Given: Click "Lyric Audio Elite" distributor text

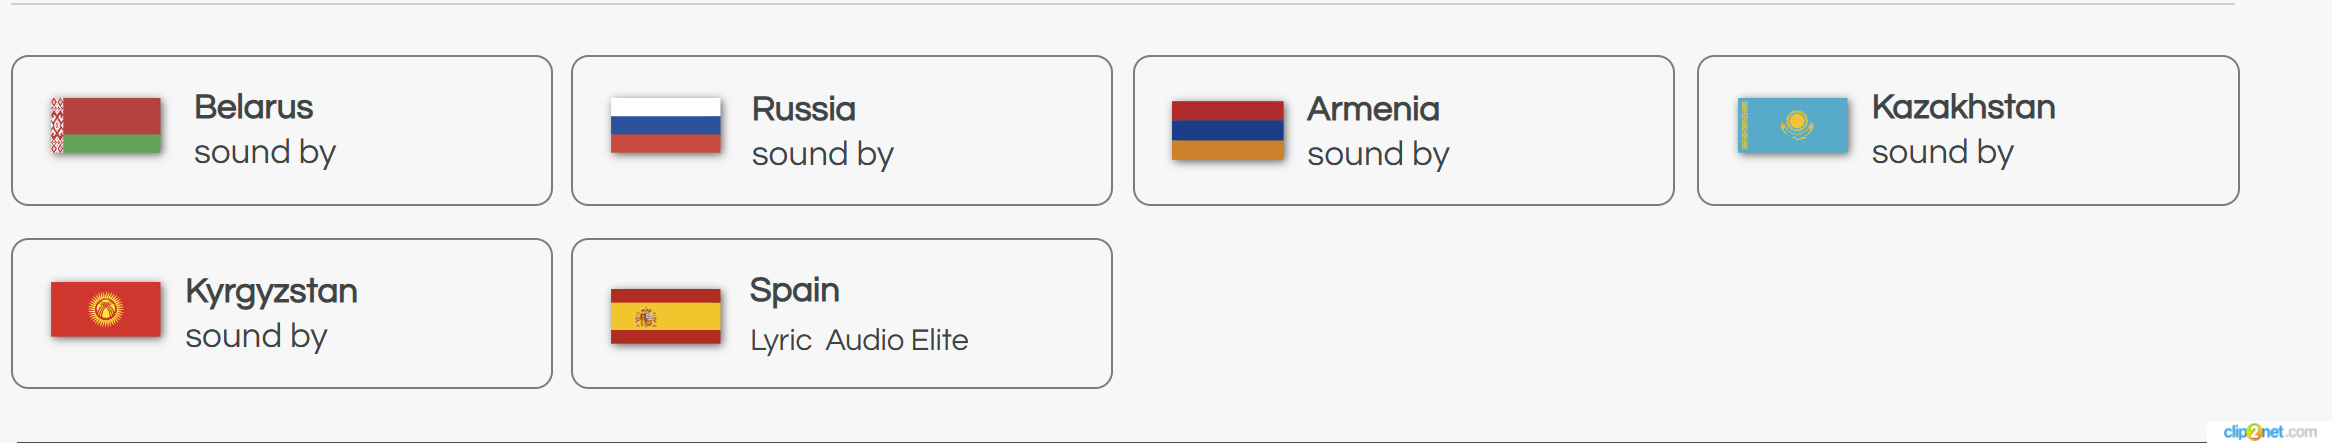Looking at the screenshot, I should pos(859,340).
